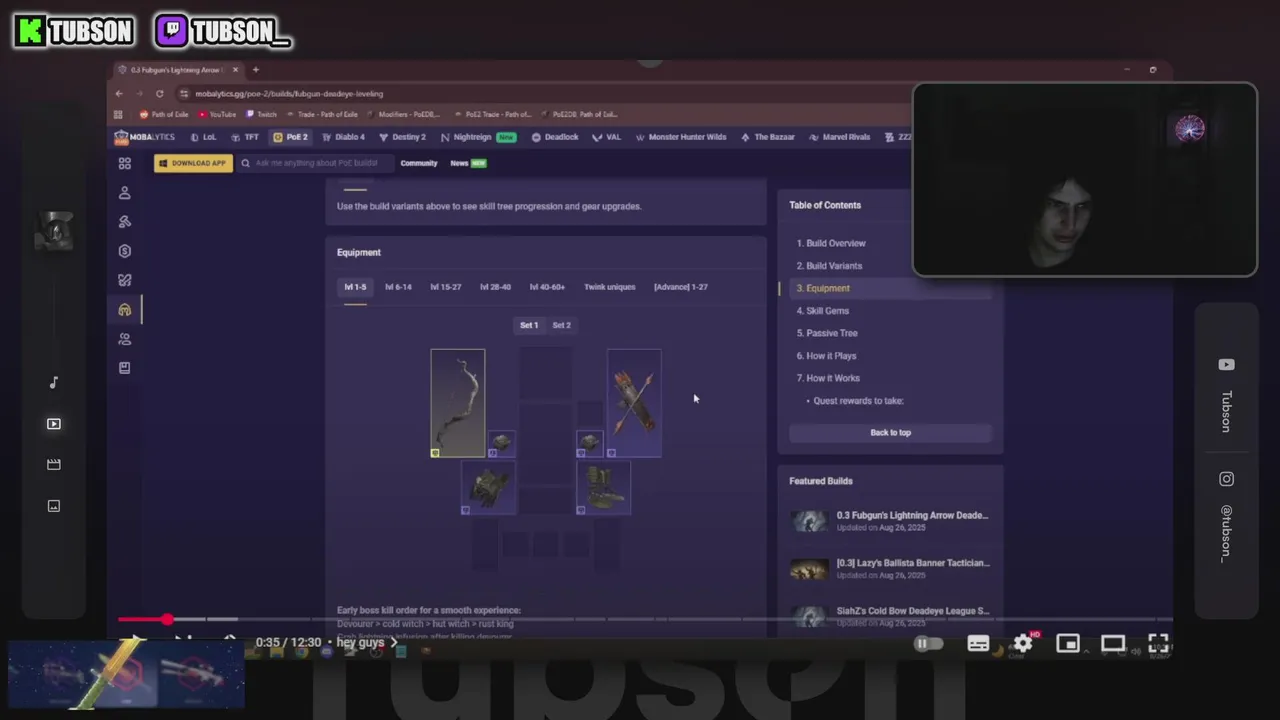Open the dollar-sign shield icon in sidebar
Screen dimensions: 1280x720
(125, 251)
